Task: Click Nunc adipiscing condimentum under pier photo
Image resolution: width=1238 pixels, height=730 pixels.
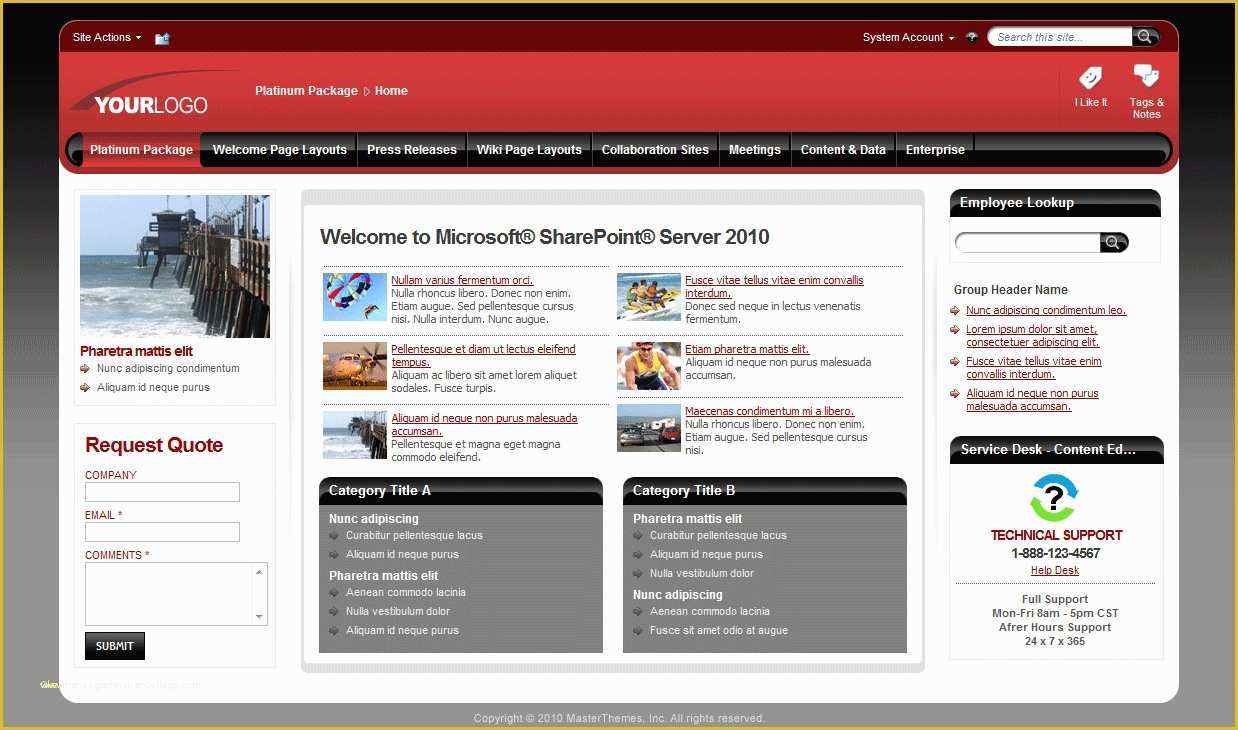Action: tap(168, 369)
